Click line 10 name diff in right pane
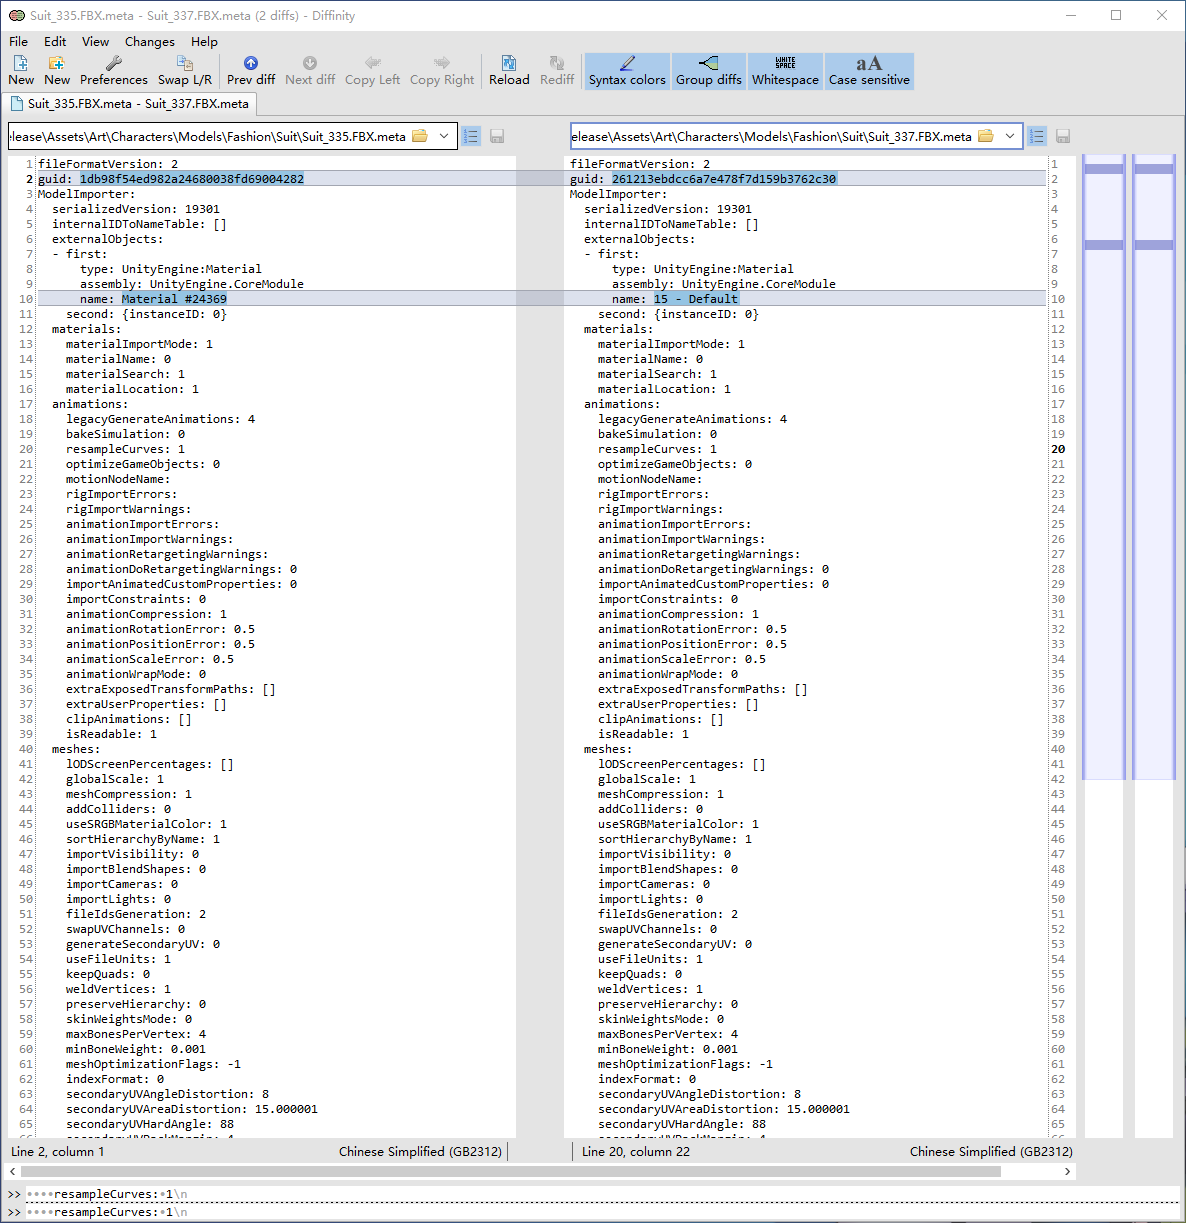Viewport: 1186px width, 1223px height. pyautogui.click(x=697, y=299)
